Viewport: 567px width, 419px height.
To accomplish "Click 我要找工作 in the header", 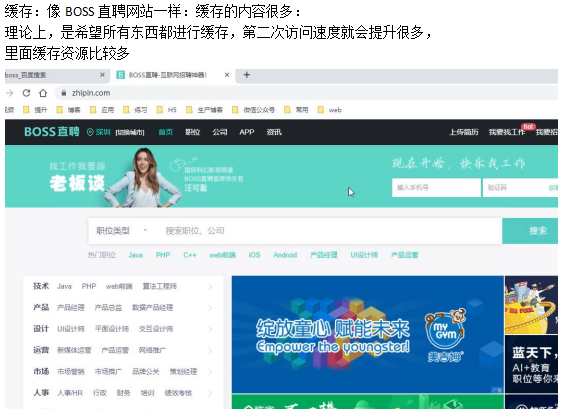I will (x=507, y=132).
